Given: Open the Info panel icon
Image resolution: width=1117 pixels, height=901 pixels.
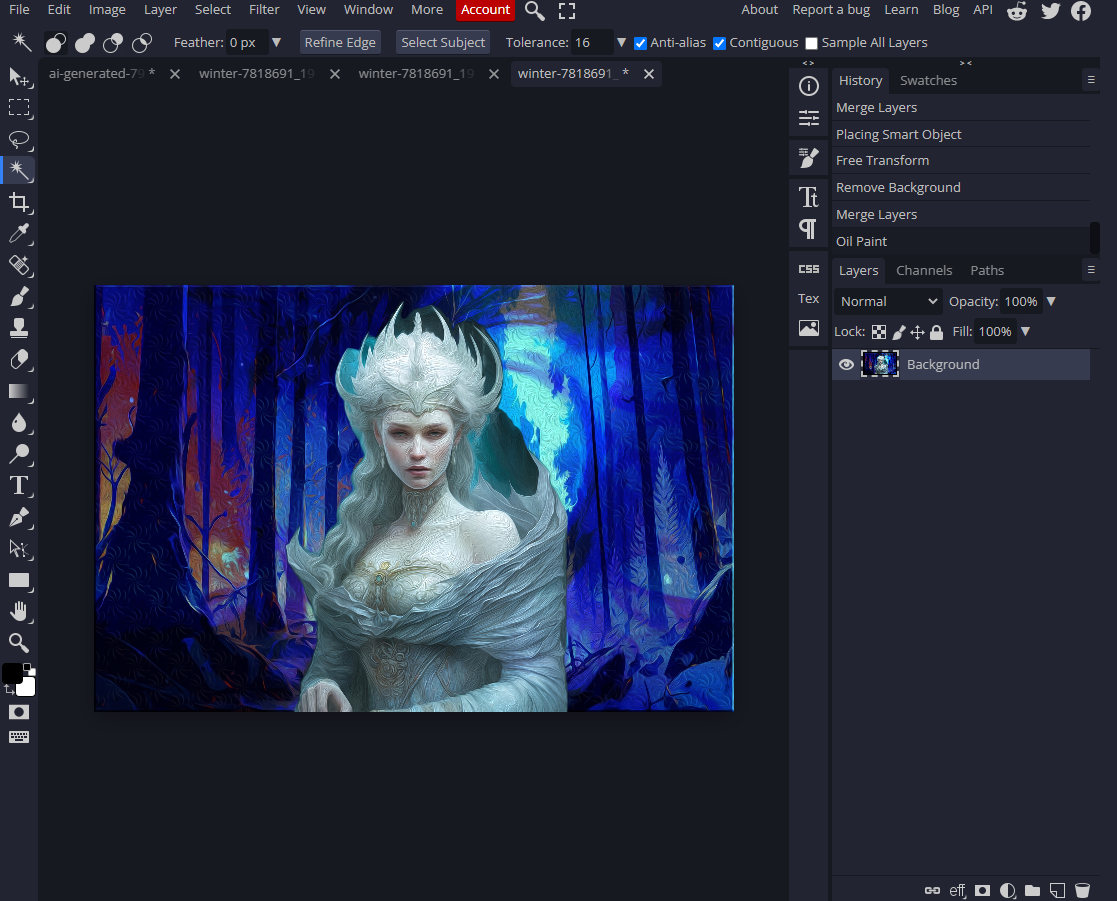Looking at the screenshot, I should 809,86.
